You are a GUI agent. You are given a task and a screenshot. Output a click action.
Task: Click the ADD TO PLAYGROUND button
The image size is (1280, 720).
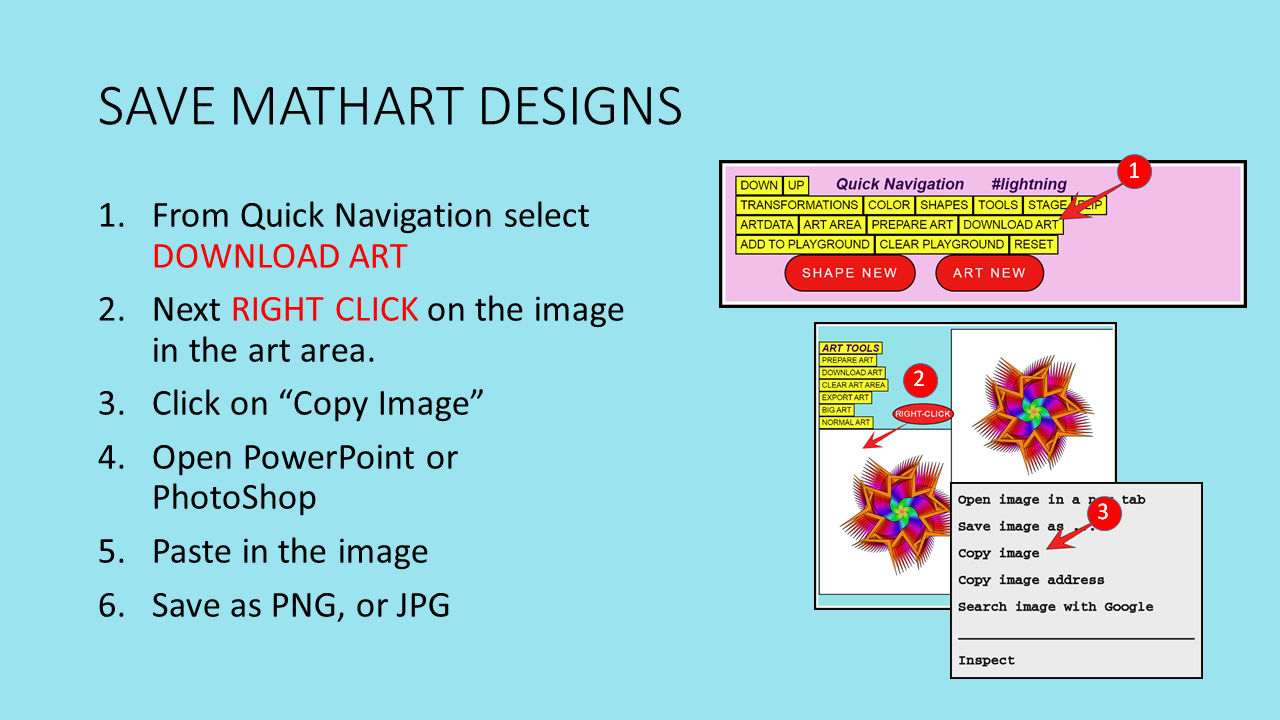click(804, 244)
